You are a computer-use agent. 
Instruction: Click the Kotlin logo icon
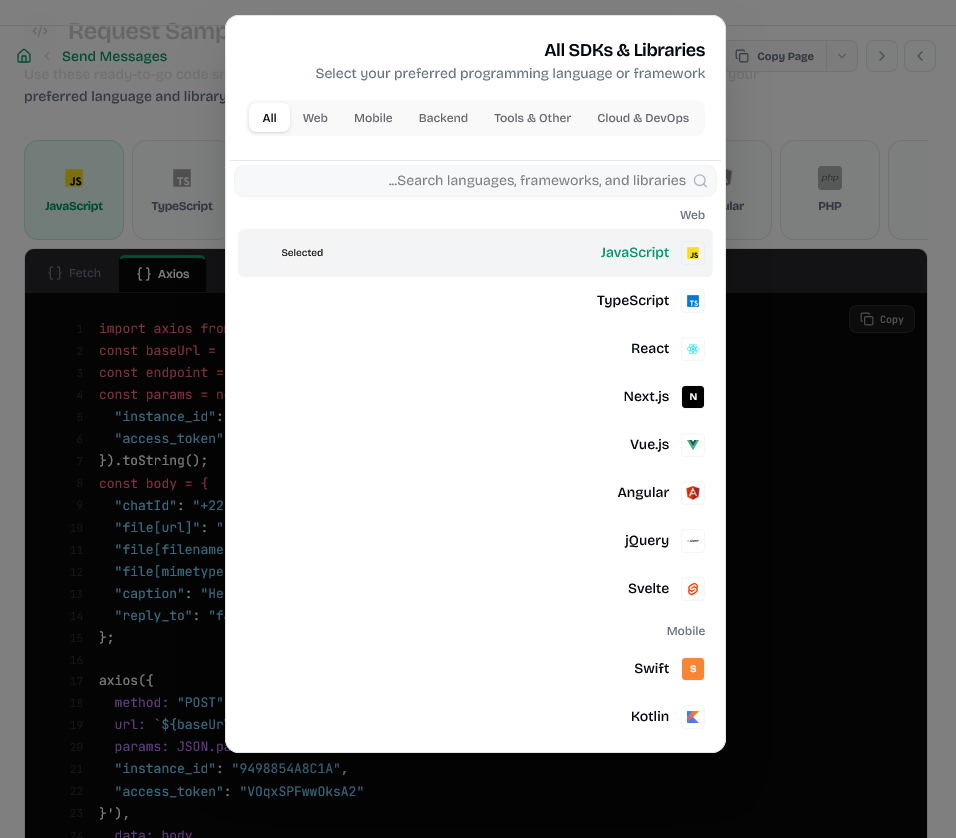click(693, 717)
